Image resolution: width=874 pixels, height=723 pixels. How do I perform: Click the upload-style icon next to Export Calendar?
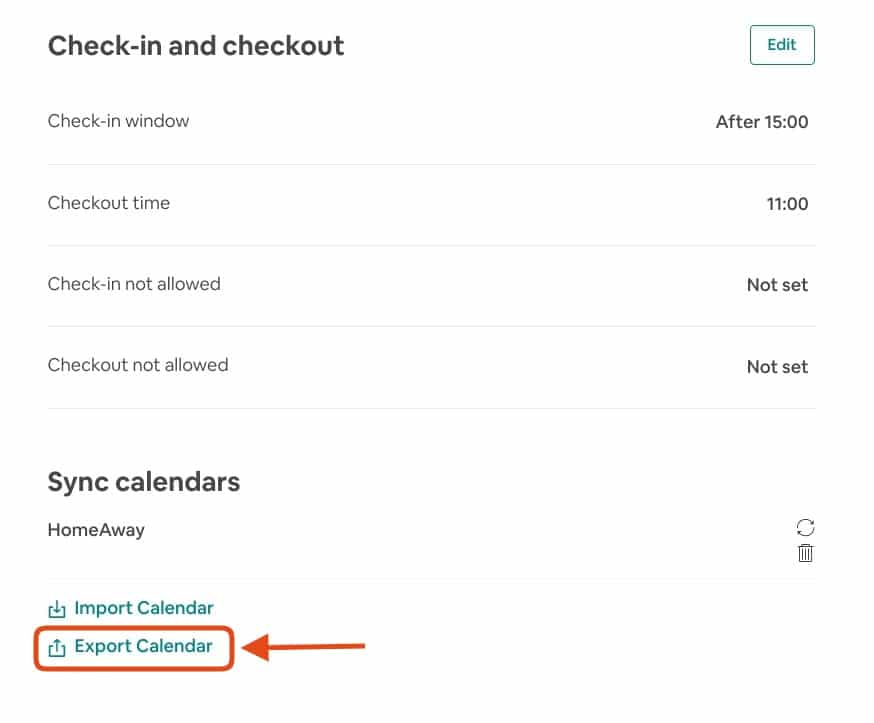(57, 646)
